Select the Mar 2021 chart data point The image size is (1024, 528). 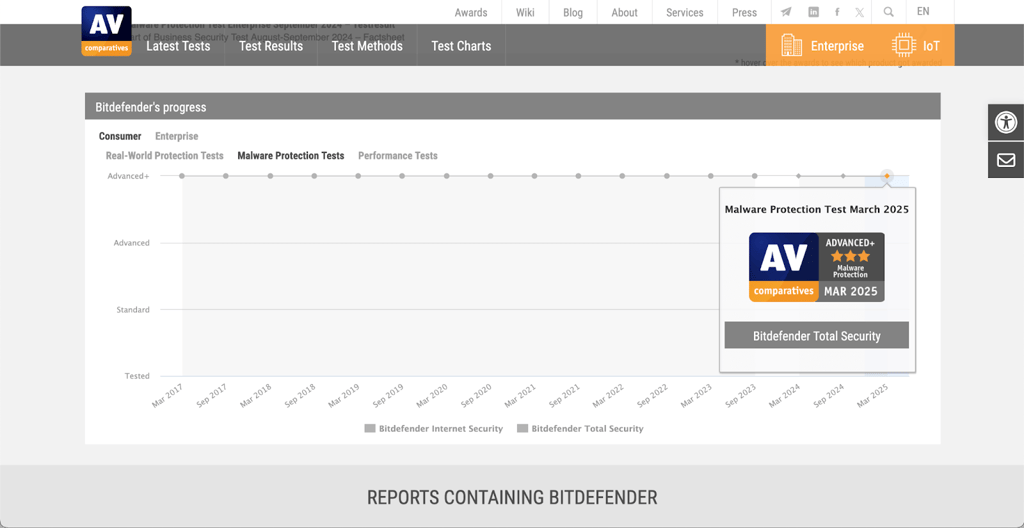[534, 176]
